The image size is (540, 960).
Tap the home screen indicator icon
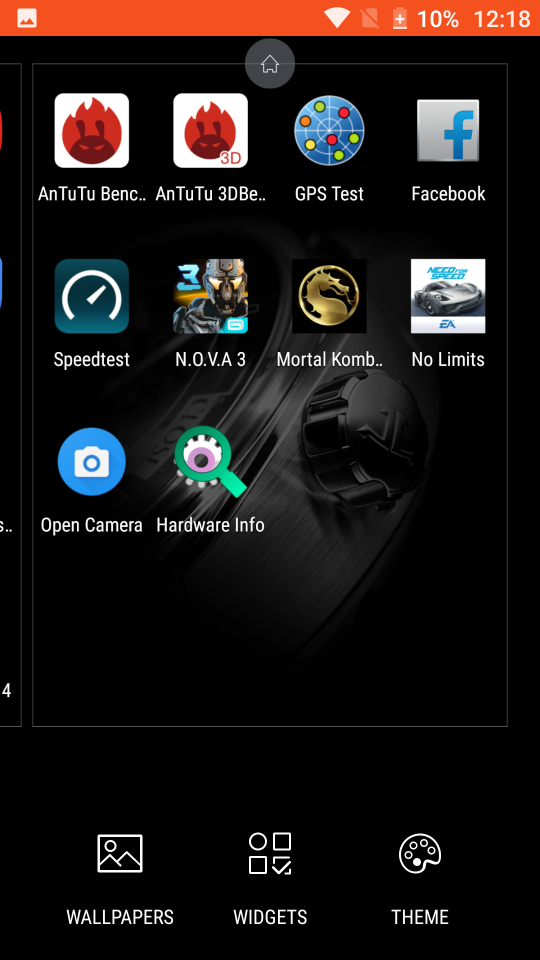(x=270, y=64)
